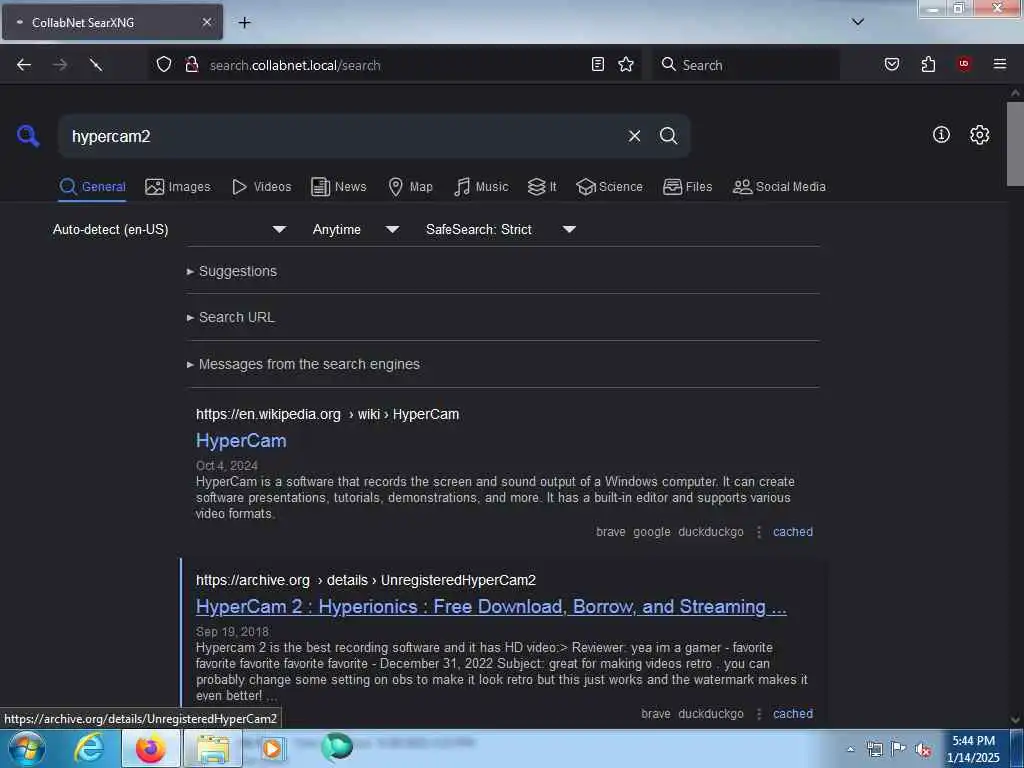View site security lock info
Viewport: 1024px width, 768px height.
tap(192, 64)
